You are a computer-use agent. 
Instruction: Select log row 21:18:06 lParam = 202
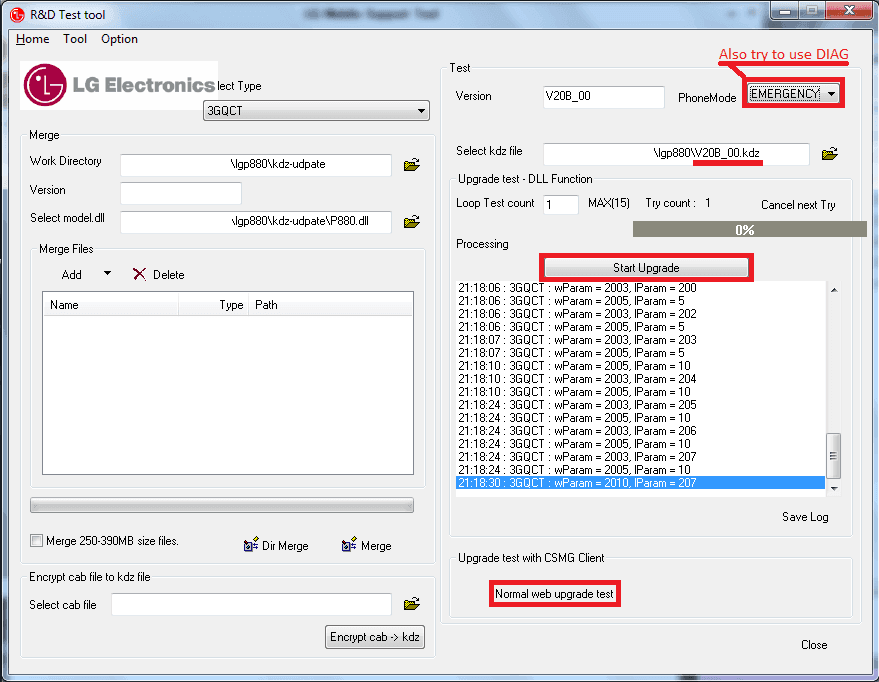coord(640,314)
